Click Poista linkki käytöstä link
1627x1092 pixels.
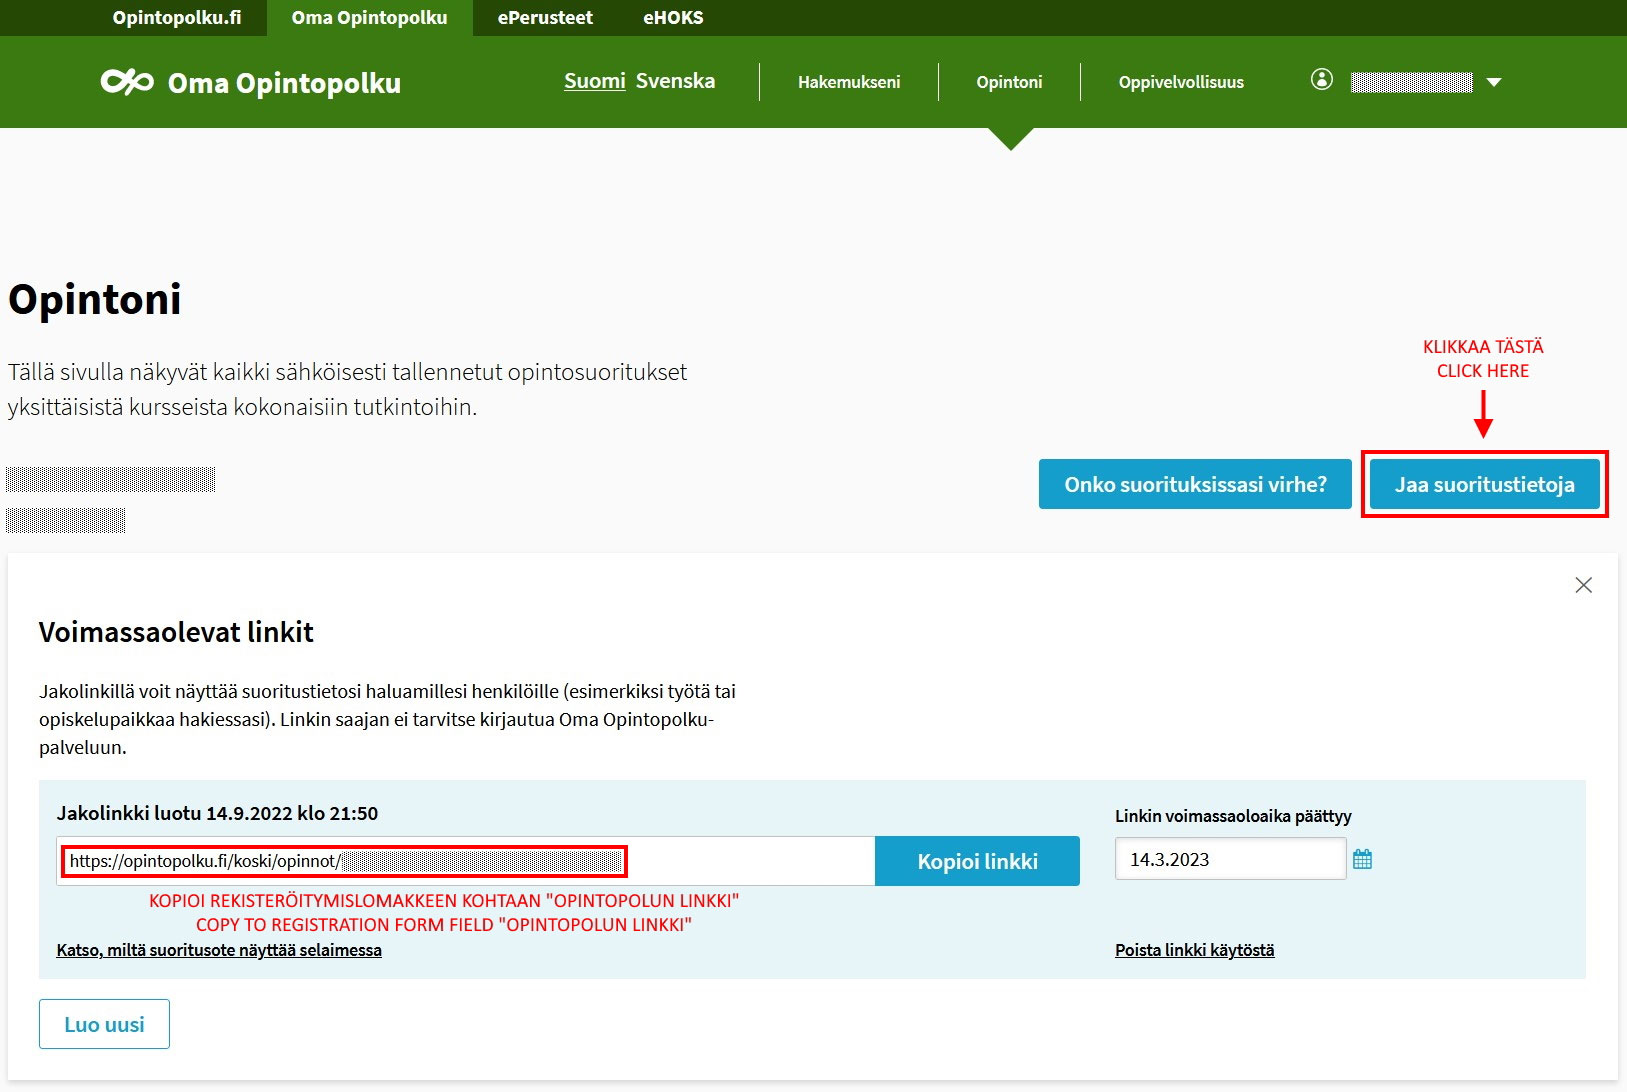[x=1194, y=950]
